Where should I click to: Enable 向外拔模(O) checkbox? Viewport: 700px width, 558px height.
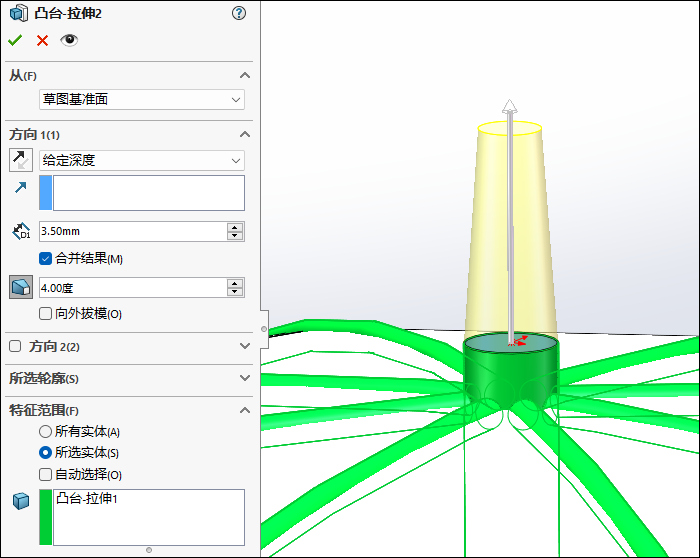coord(46,314)
